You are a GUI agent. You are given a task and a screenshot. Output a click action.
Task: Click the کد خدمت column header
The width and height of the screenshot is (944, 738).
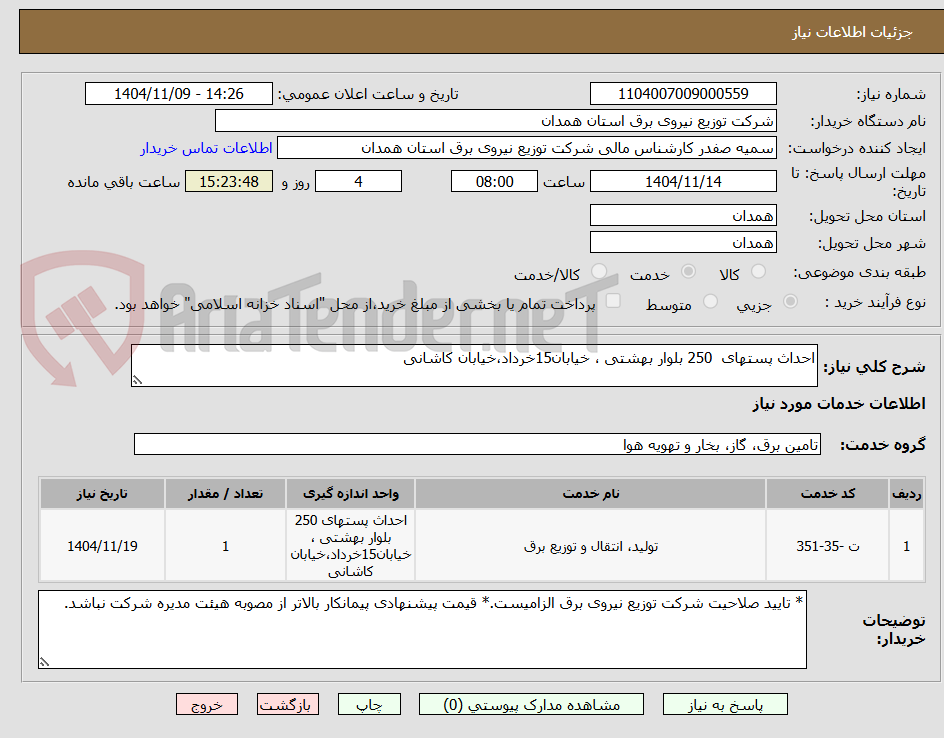(x=828, y=494)
